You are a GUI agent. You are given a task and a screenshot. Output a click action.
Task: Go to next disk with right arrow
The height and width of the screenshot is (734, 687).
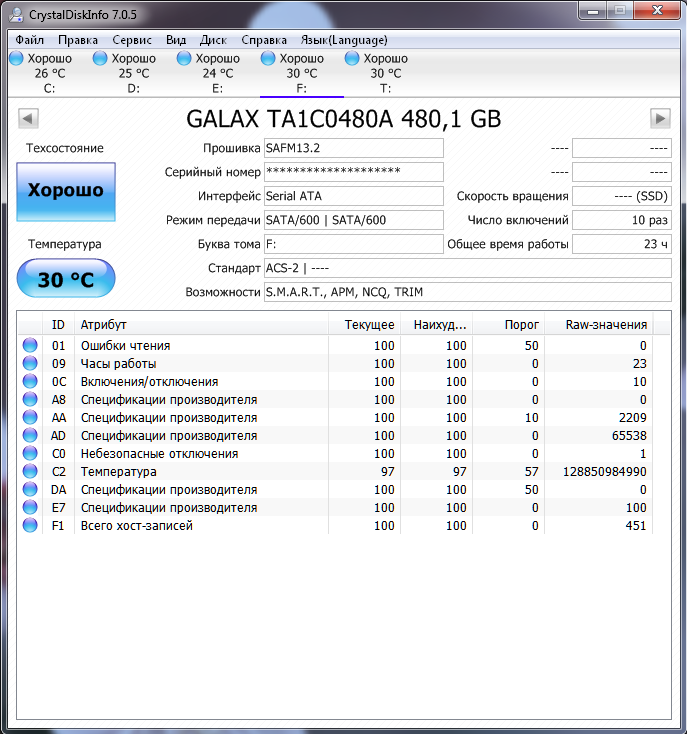click(x=660, y=118)
